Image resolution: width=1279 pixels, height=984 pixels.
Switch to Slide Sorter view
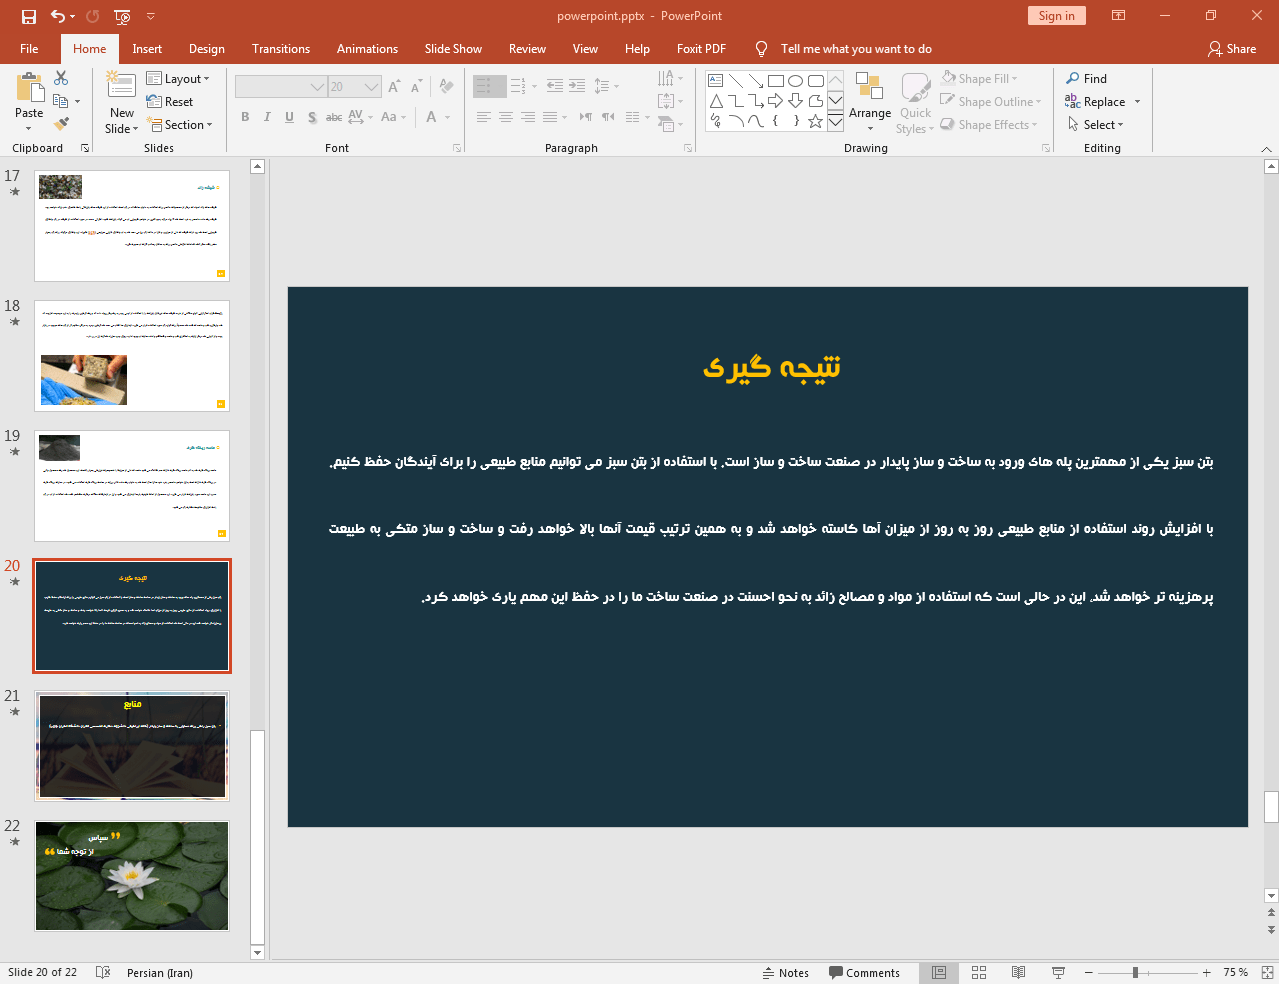click(979, 973)
